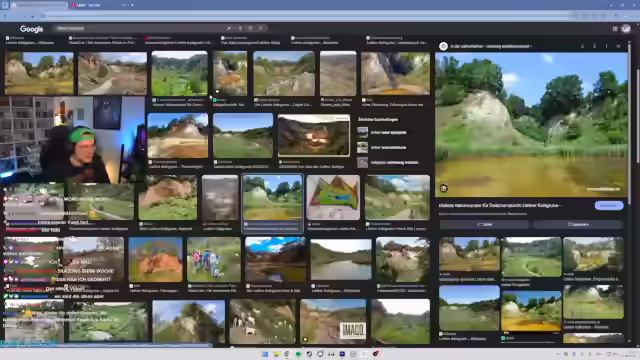640x360 pixels.
Task: Click the Google logo in the header
Action: (31, 29)
